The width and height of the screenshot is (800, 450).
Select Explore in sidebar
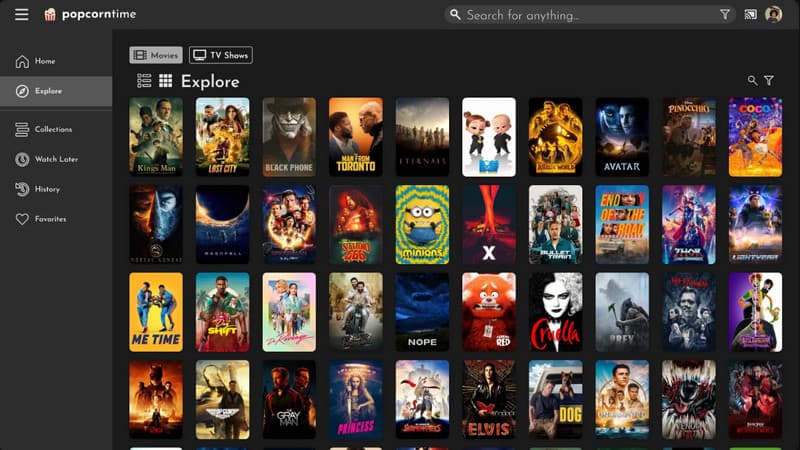[56, 91]
